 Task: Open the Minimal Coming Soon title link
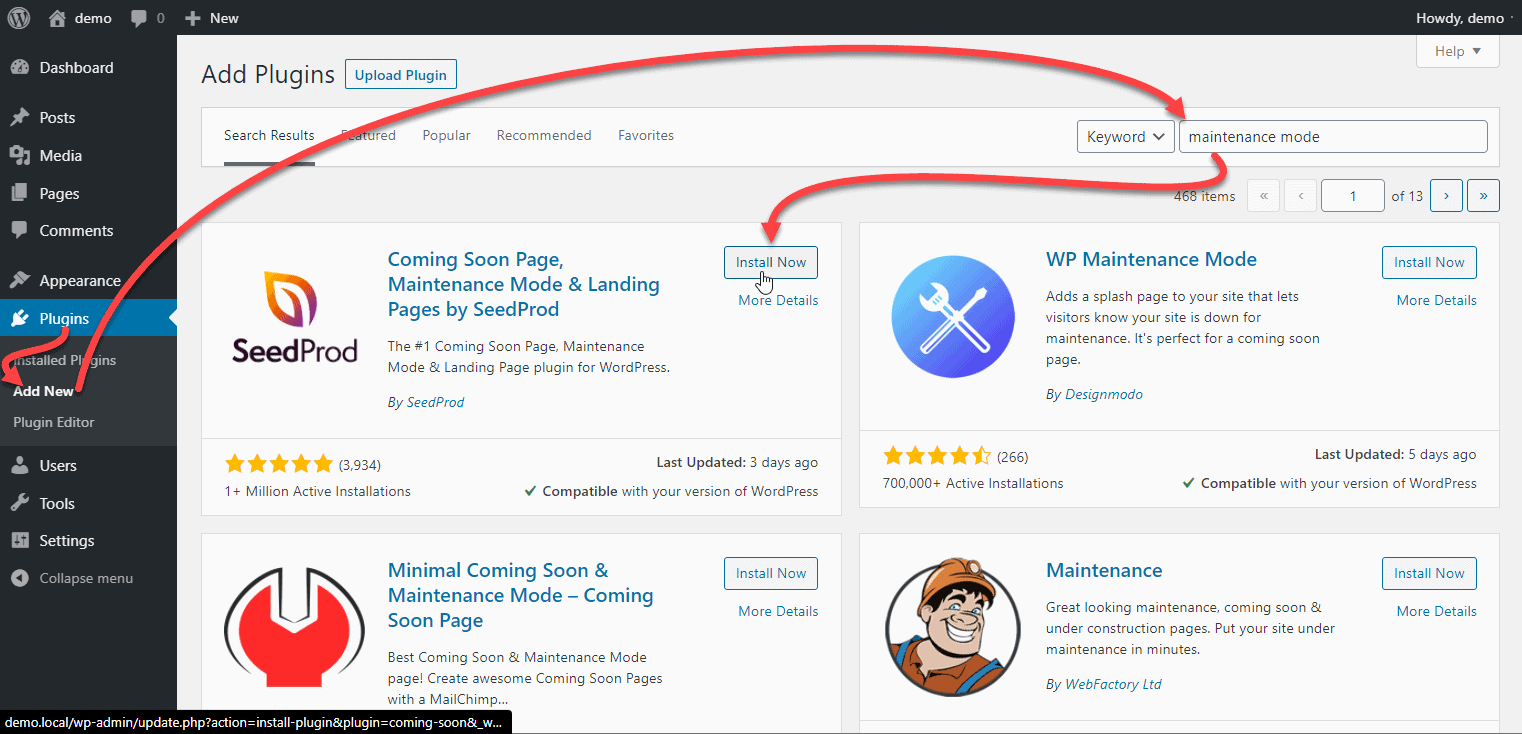tap(521, 596)
